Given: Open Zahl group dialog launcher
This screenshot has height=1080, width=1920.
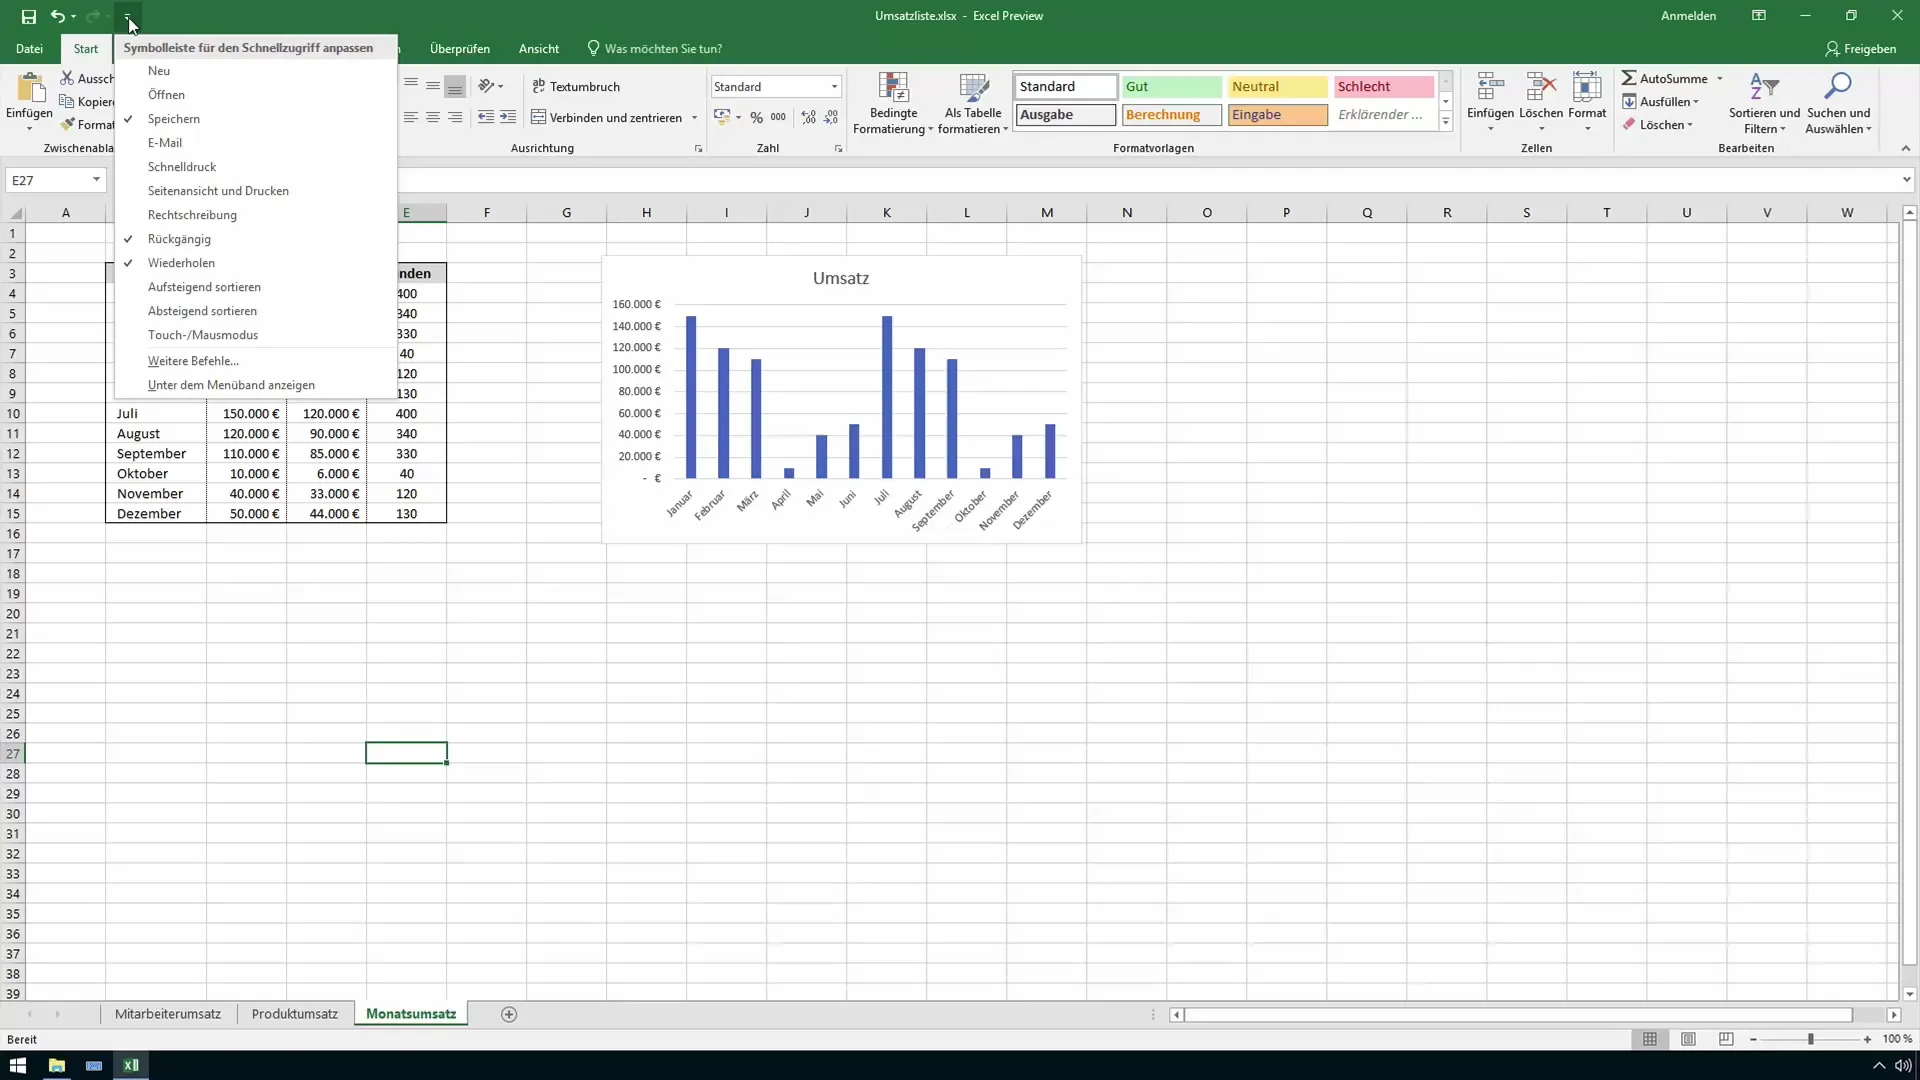Looking at the screenshot, I should (838, 148).
